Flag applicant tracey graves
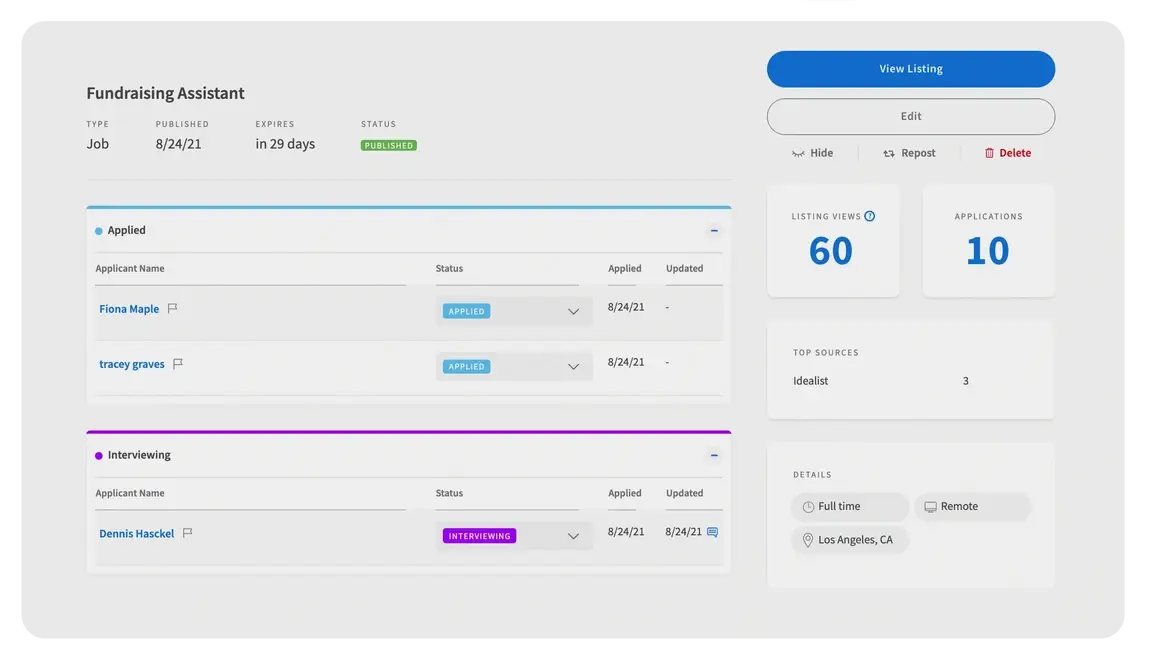Viewport: 1151px width, 659px height. (178, 363)
